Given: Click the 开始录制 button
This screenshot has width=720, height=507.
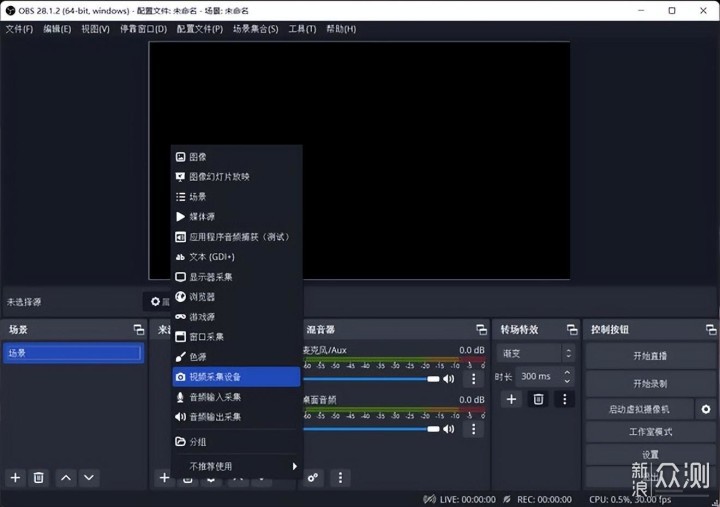Looking at the screenshot, I should point(650,384).
